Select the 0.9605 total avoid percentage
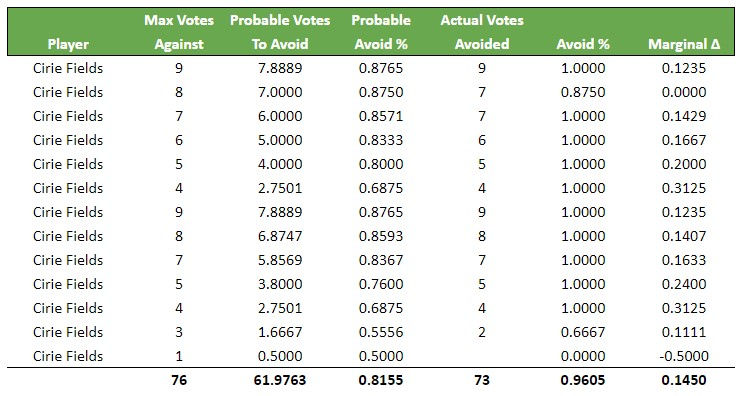Viewport: 739px width, 396px height. coord(583,380)
